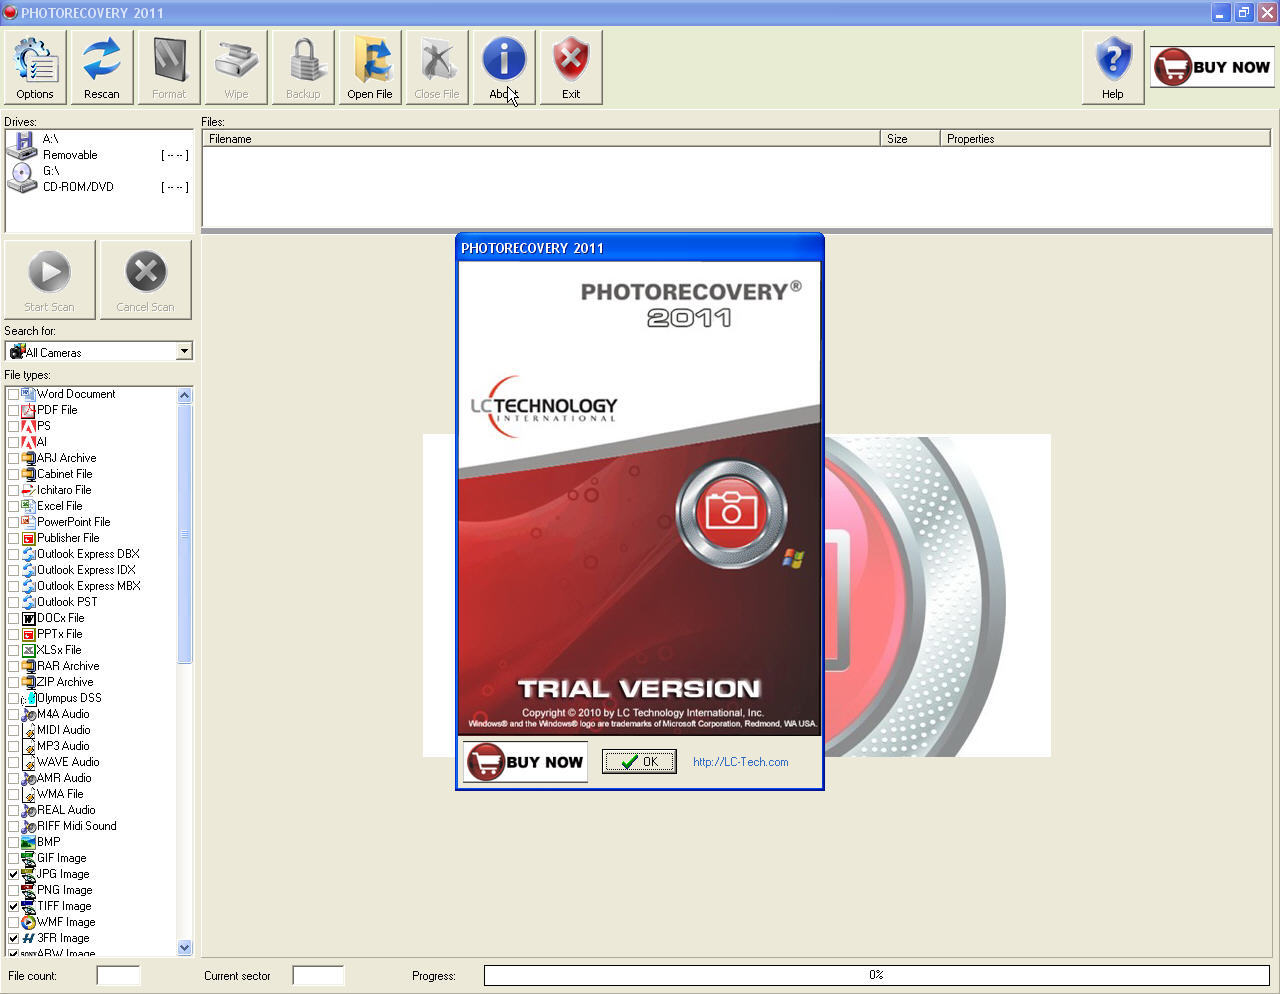Select the Cabinet File list icon

pyautogui.click(x=28, y=474)
